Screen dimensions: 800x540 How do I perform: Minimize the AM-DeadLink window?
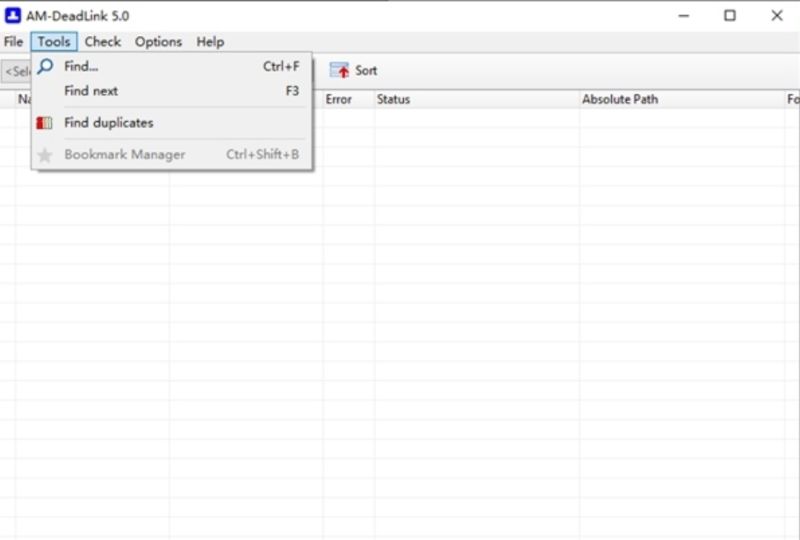684,16
